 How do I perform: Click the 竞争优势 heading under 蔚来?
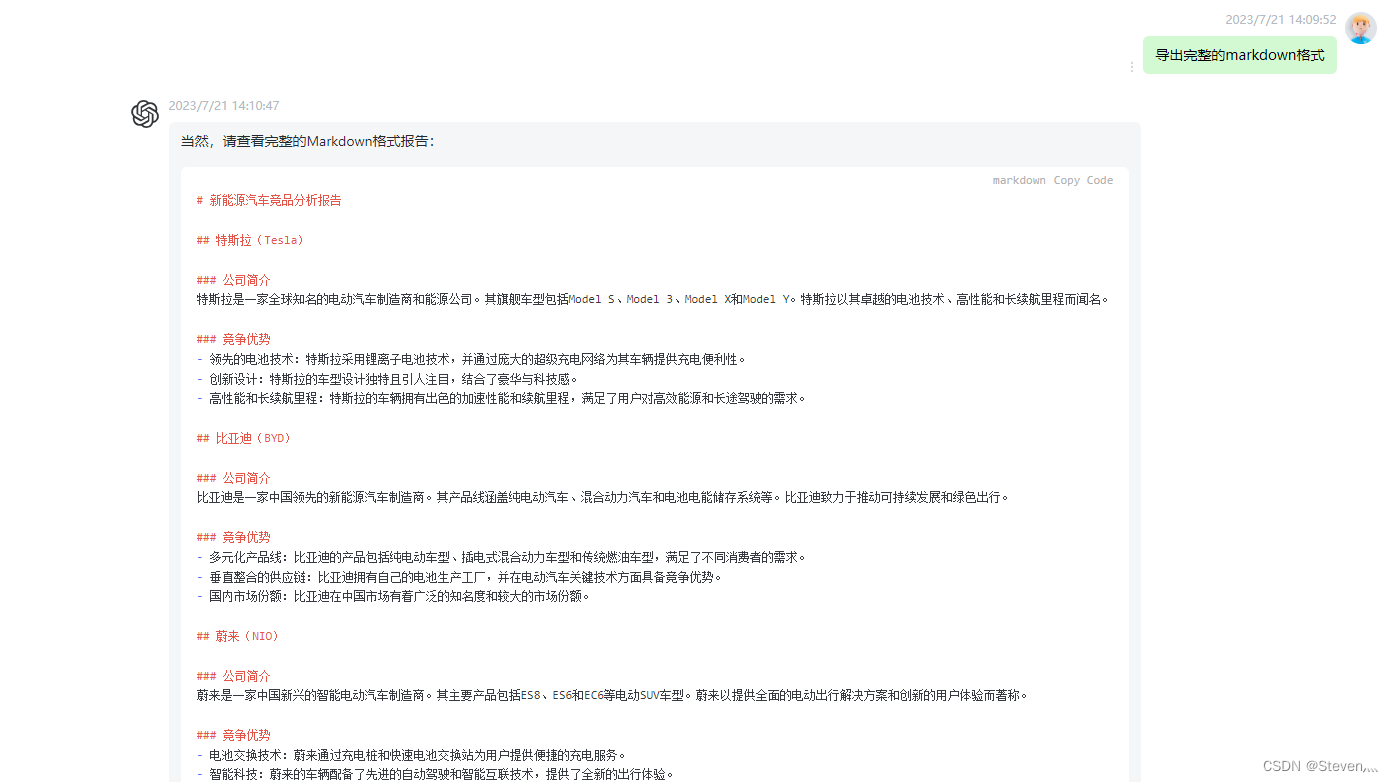234,735
